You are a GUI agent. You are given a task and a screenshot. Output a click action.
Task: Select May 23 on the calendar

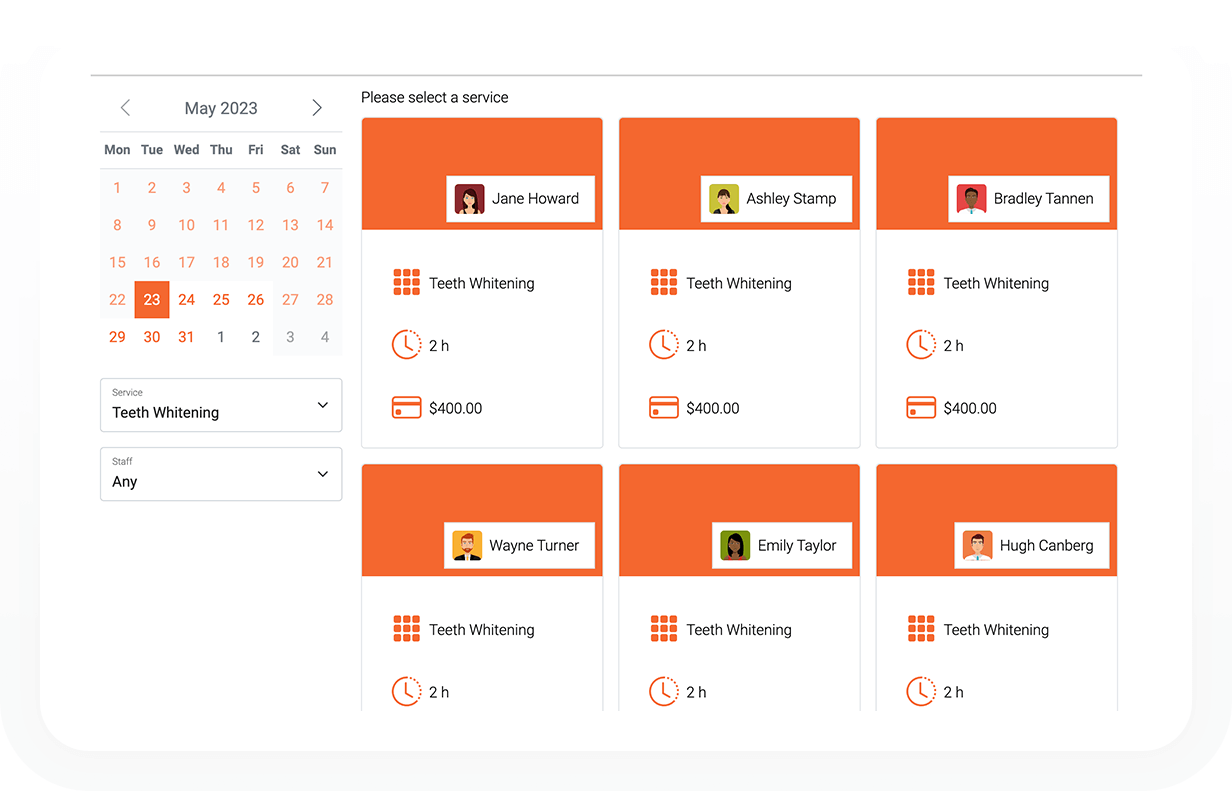click(x=152, y=300)
